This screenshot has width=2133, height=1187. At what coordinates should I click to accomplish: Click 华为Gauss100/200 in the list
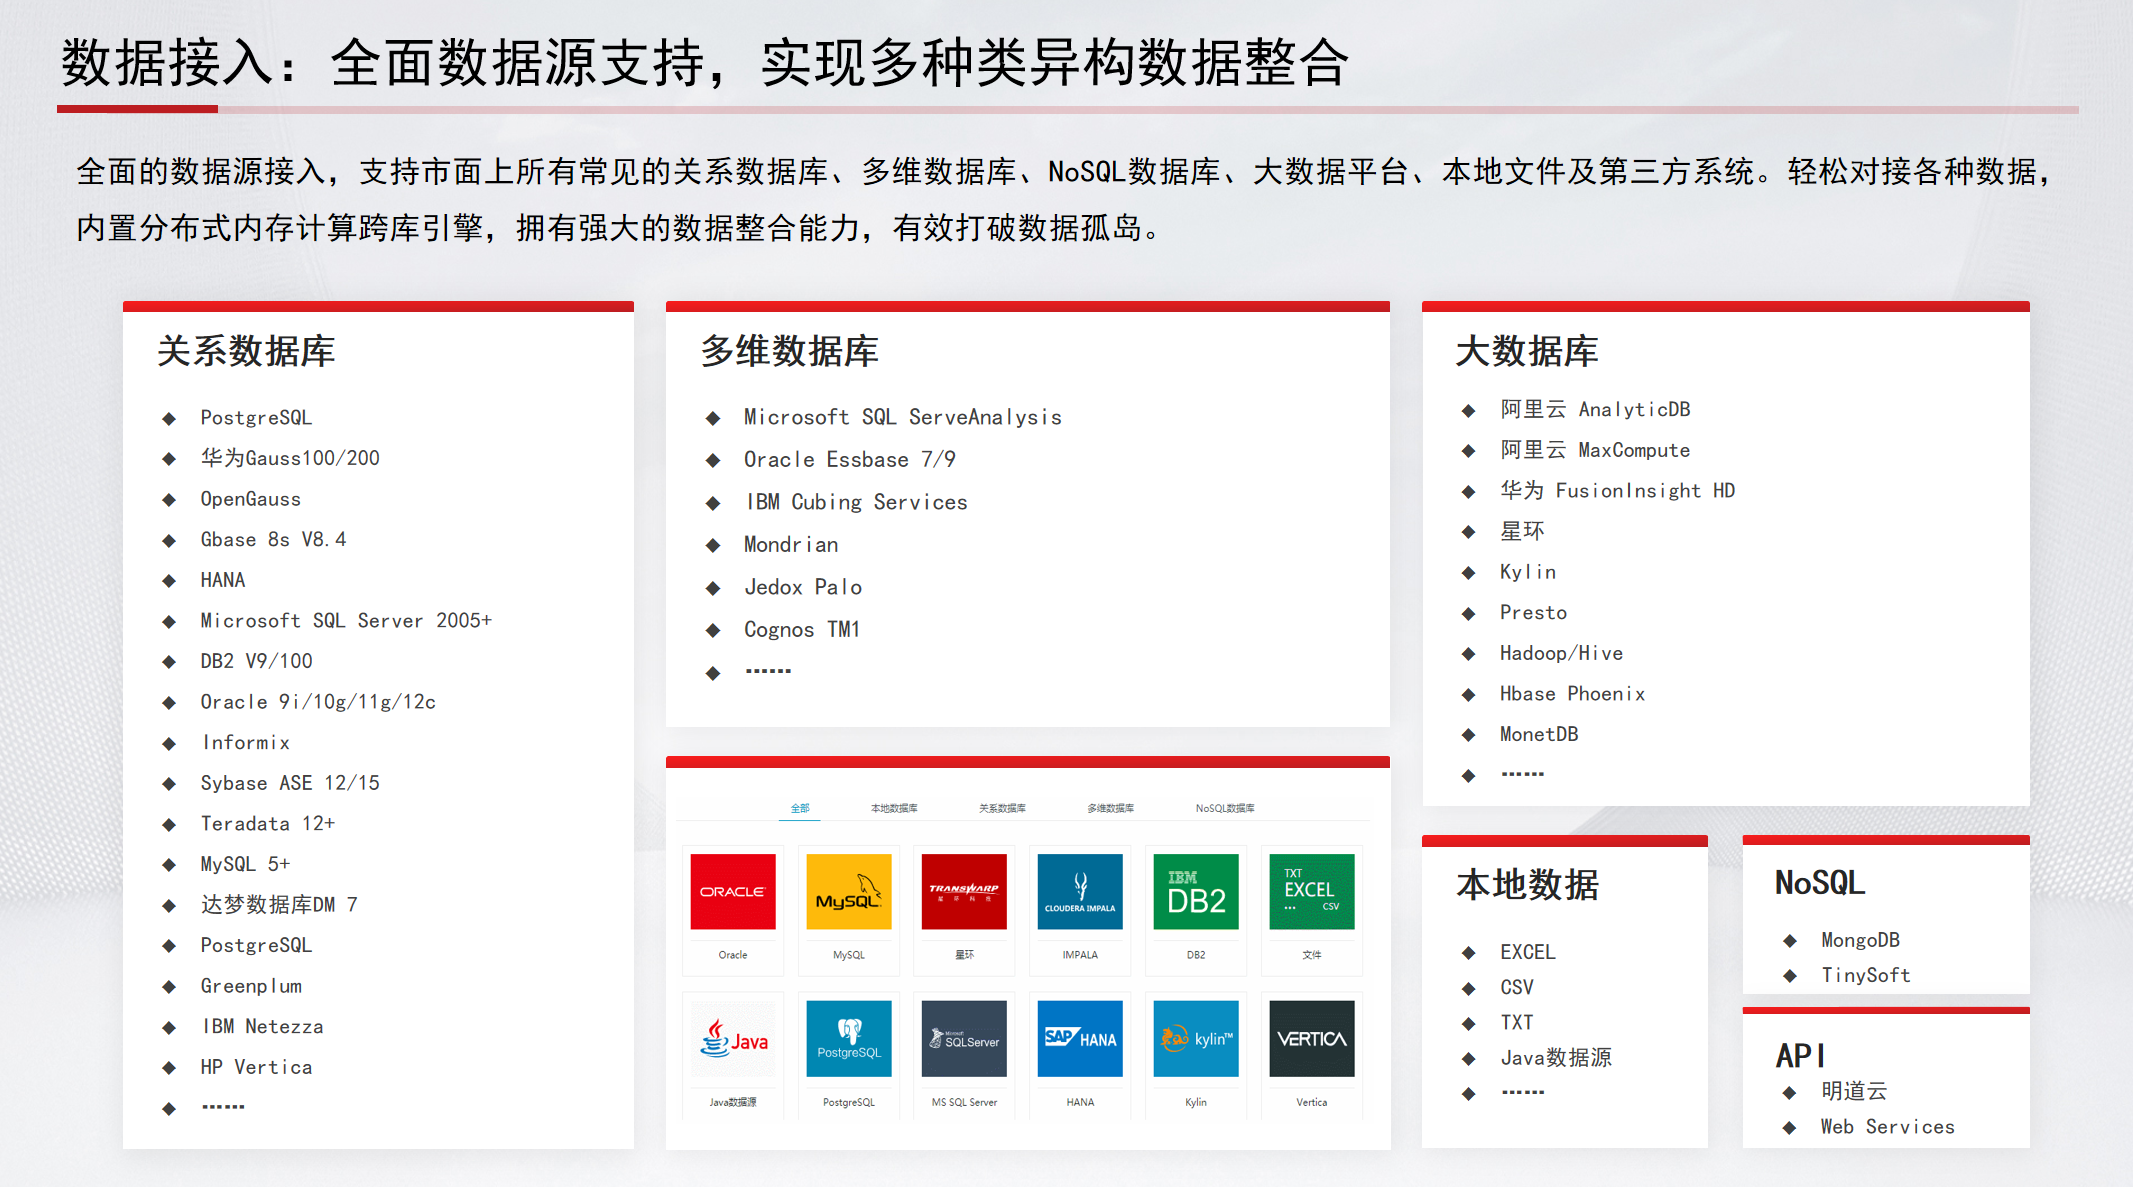coord(290,458)
